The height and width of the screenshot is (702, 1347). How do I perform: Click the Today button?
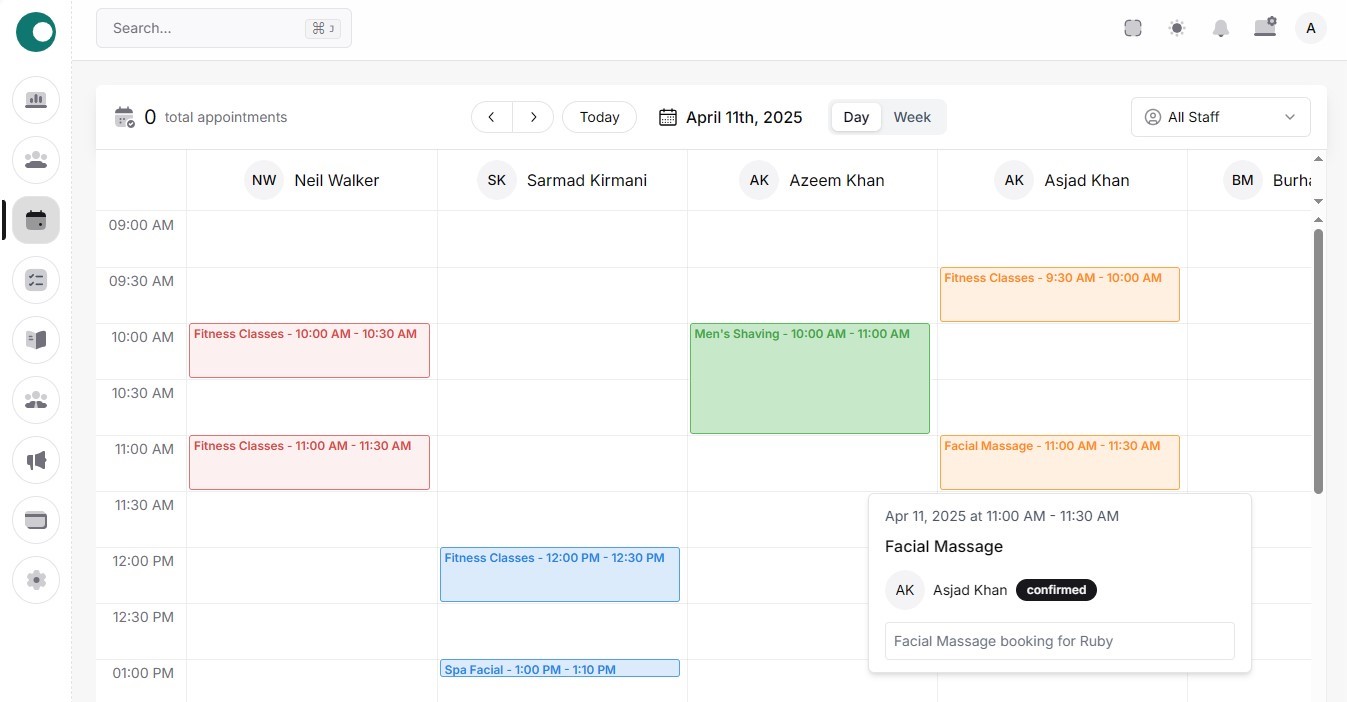tap(599, 117)
